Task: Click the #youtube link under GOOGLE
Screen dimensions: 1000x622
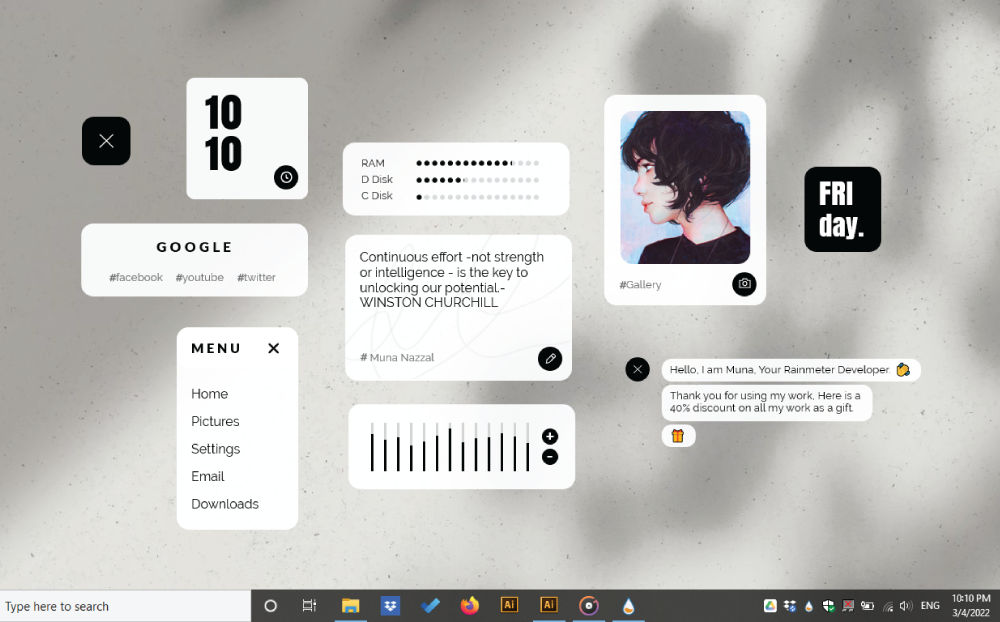Action: point(199,277)
